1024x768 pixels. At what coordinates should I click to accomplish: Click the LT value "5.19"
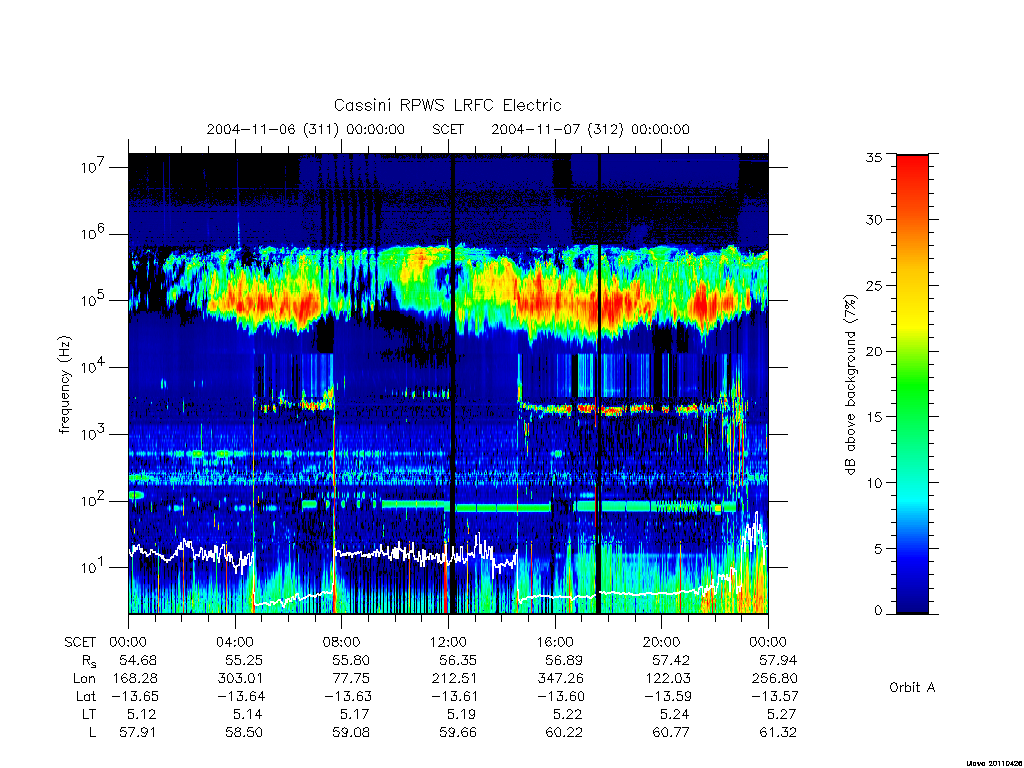point(461,714)
